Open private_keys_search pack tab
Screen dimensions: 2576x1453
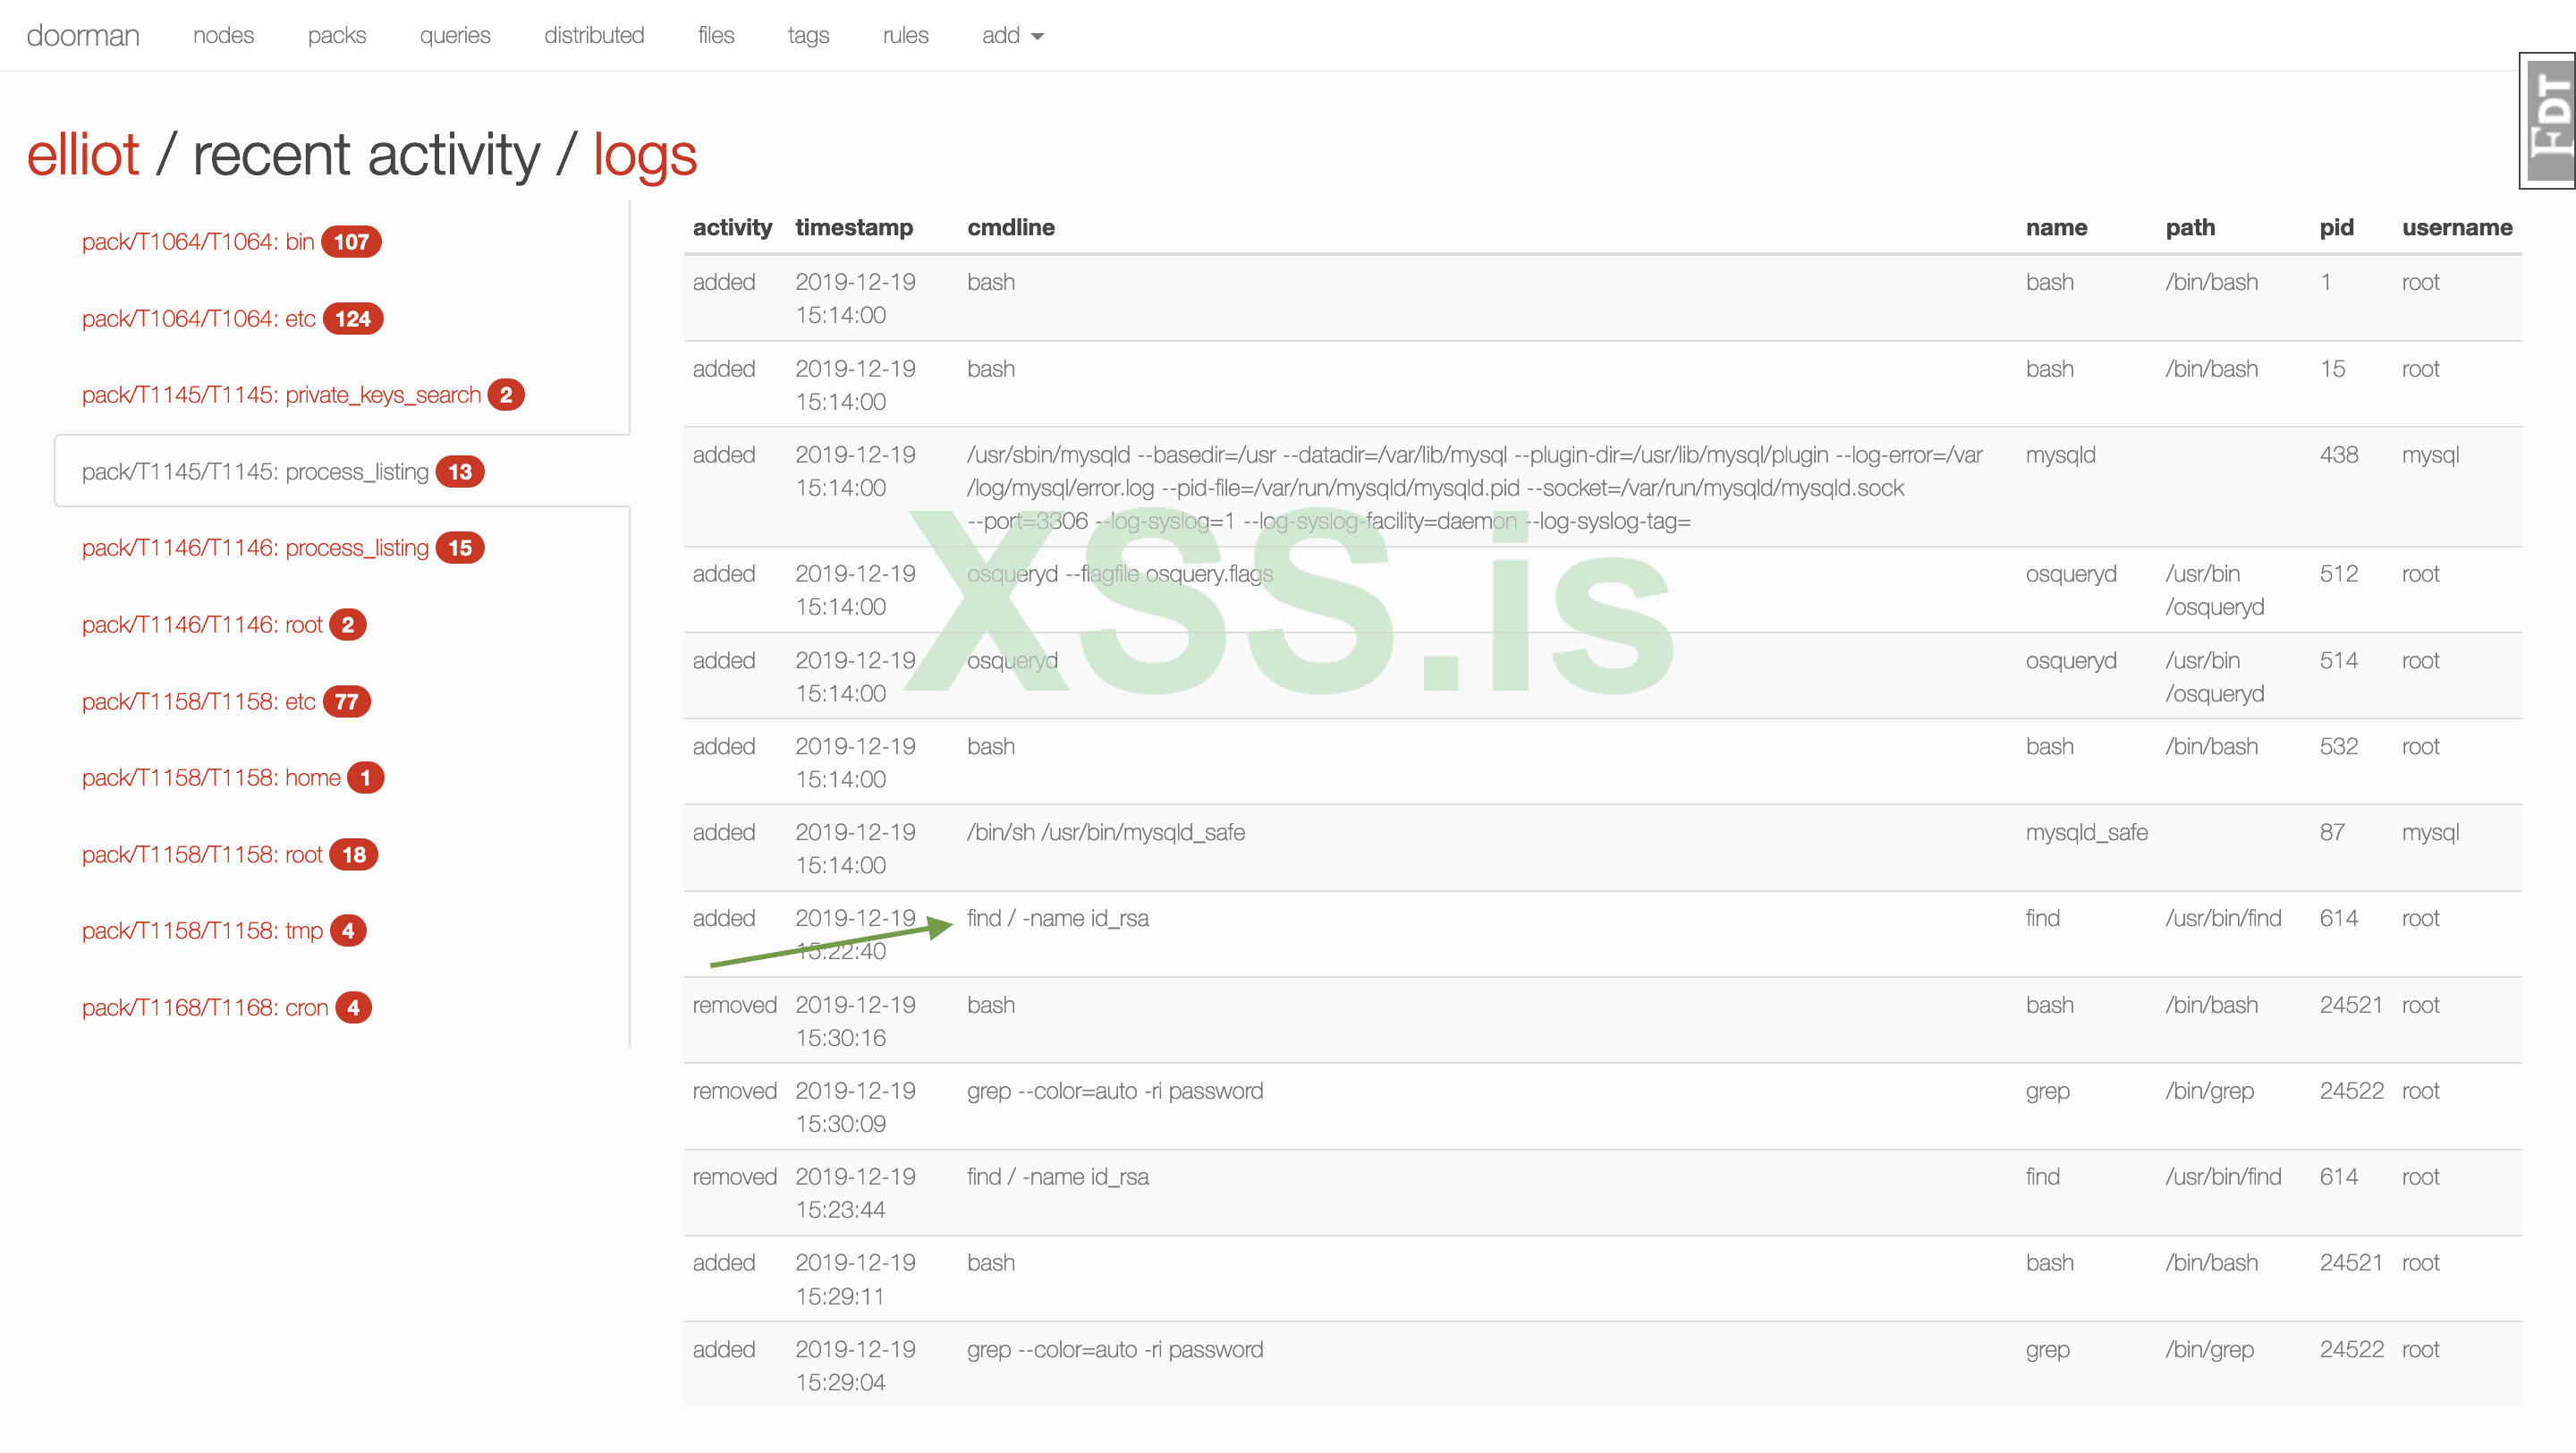pos(281,395)
